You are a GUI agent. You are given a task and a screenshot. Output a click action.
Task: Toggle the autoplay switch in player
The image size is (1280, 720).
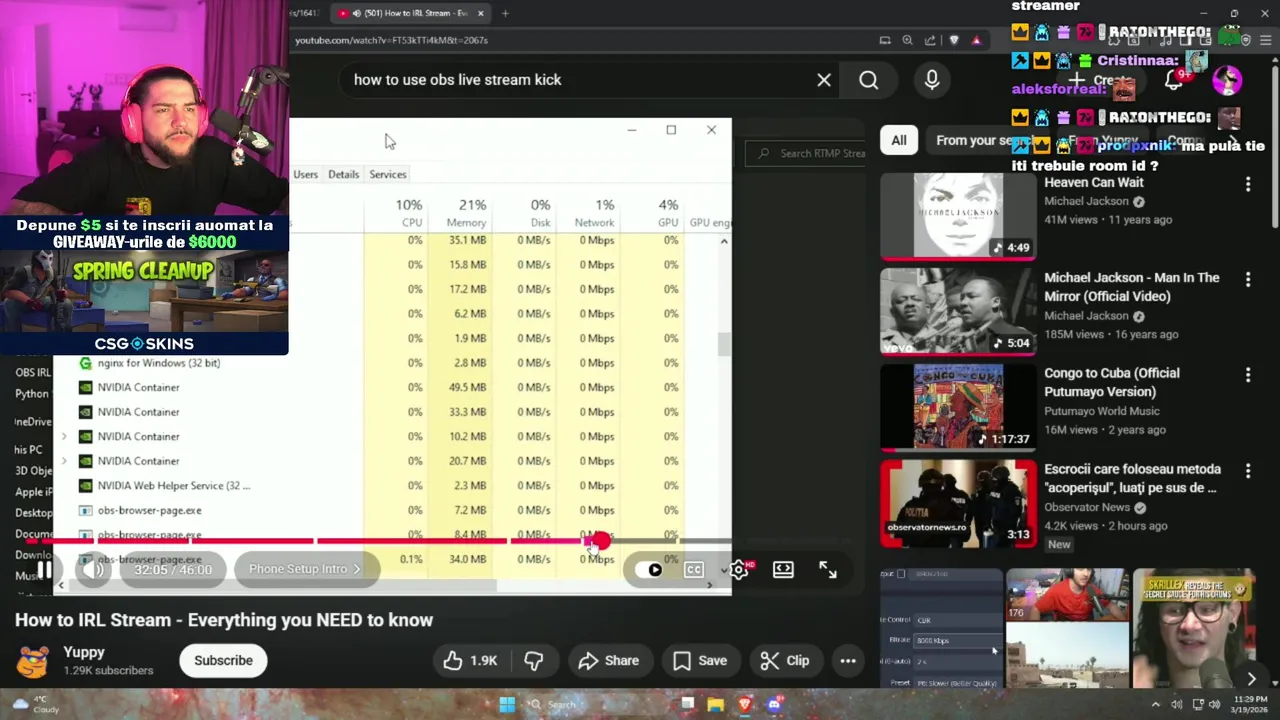coord(648,570)
